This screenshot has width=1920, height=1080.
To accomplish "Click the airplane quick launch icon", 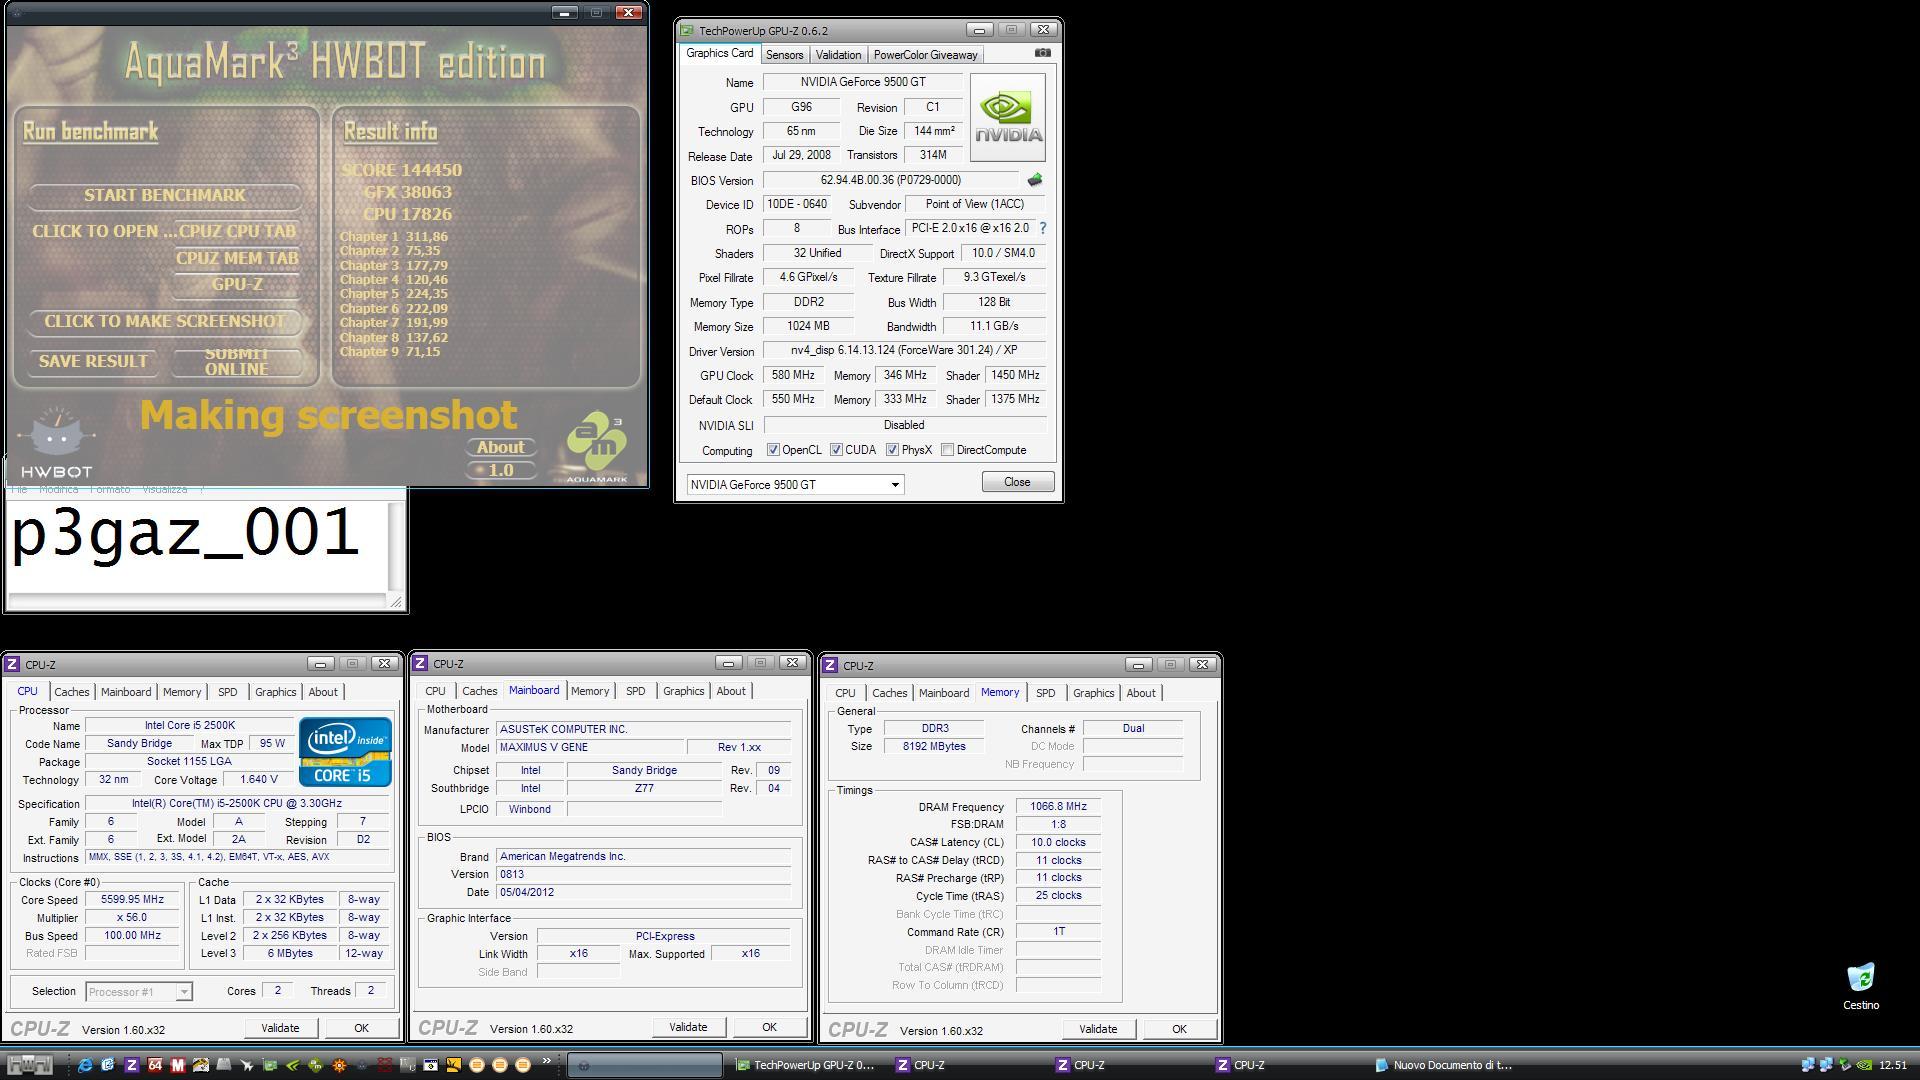I will (x=246, y=1065).
